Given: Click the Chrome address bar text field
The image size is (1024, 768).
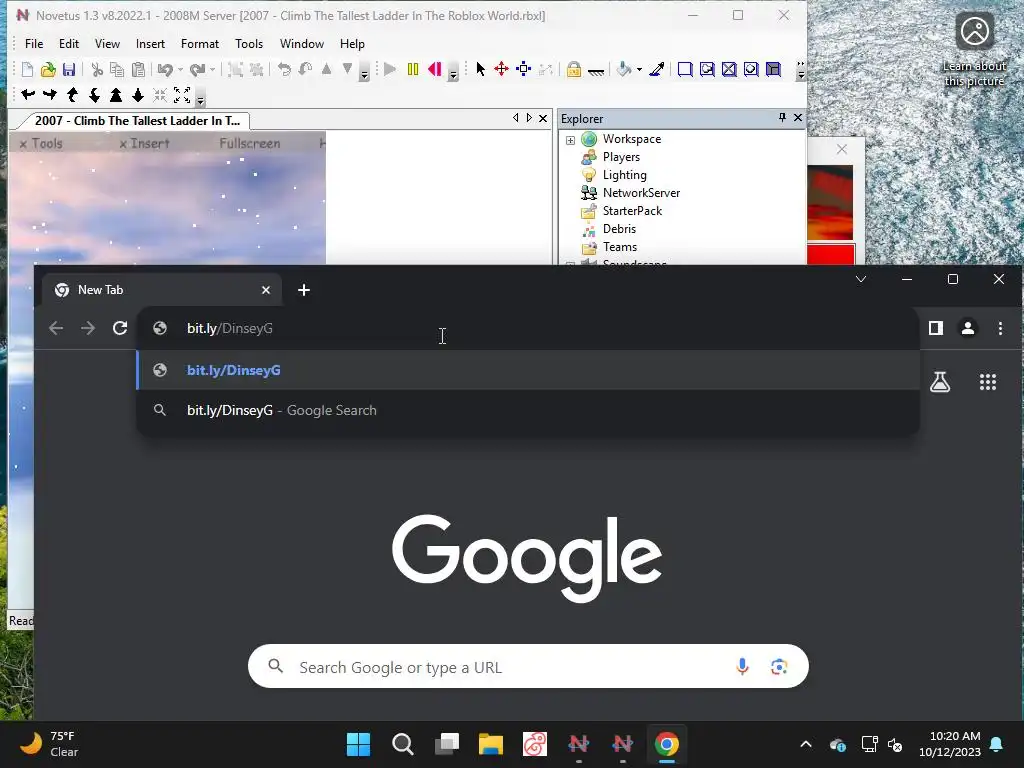Looking at the screenshot, I should tap(528, 328).
